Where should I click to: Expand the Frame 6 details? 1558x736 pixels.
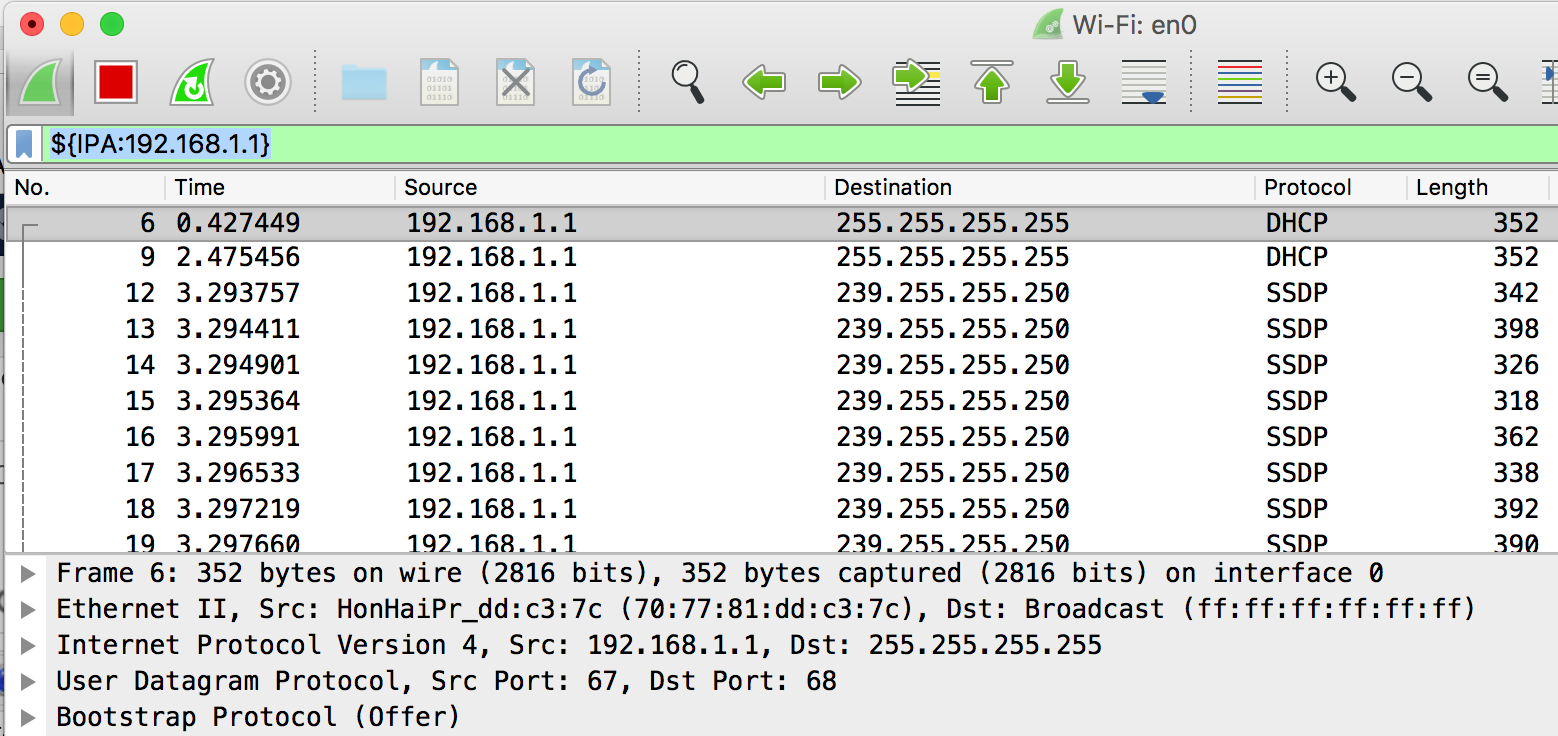coord(28,574)
